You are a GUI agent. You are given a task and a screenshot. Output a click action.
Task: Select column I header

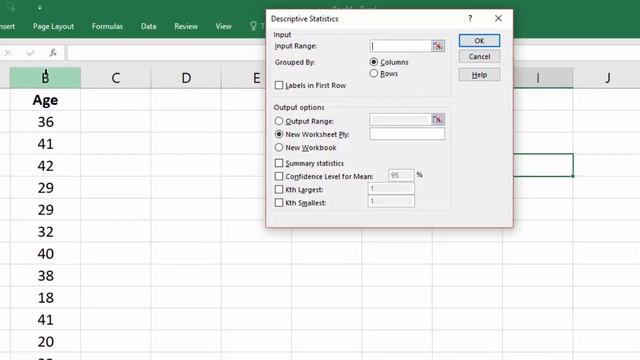point(543,78)
